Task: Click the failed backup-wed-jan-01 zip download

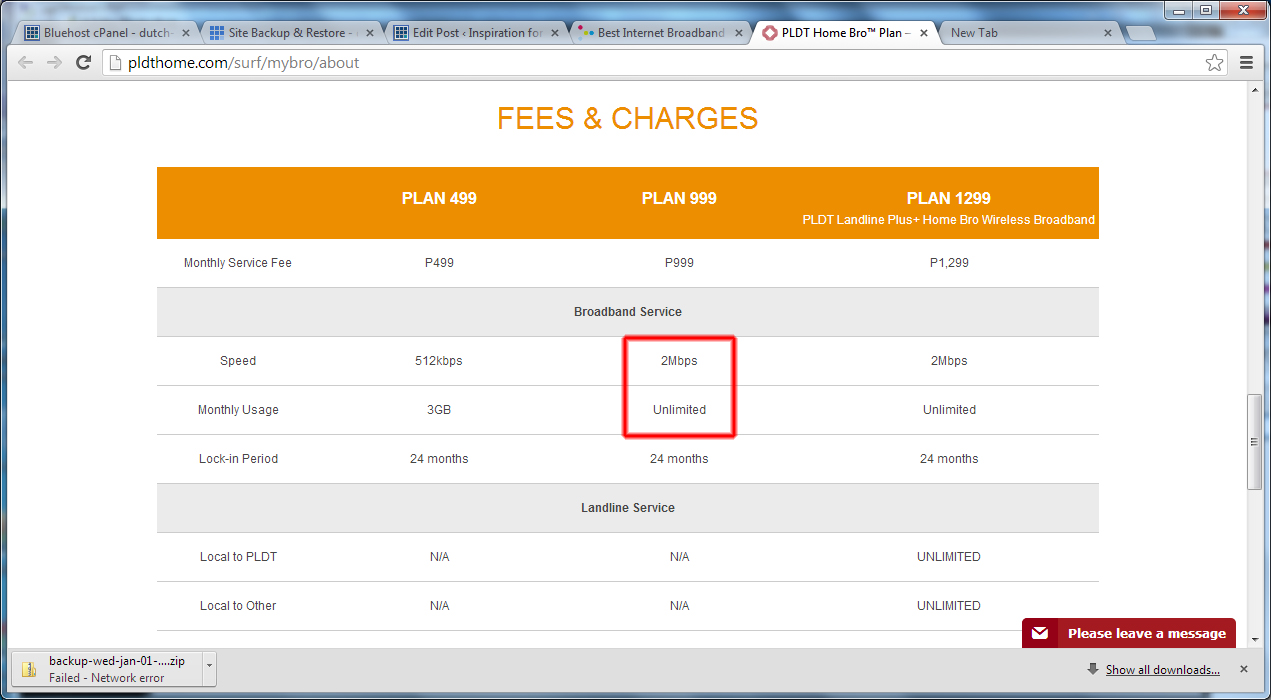Action: click(107, 670)
